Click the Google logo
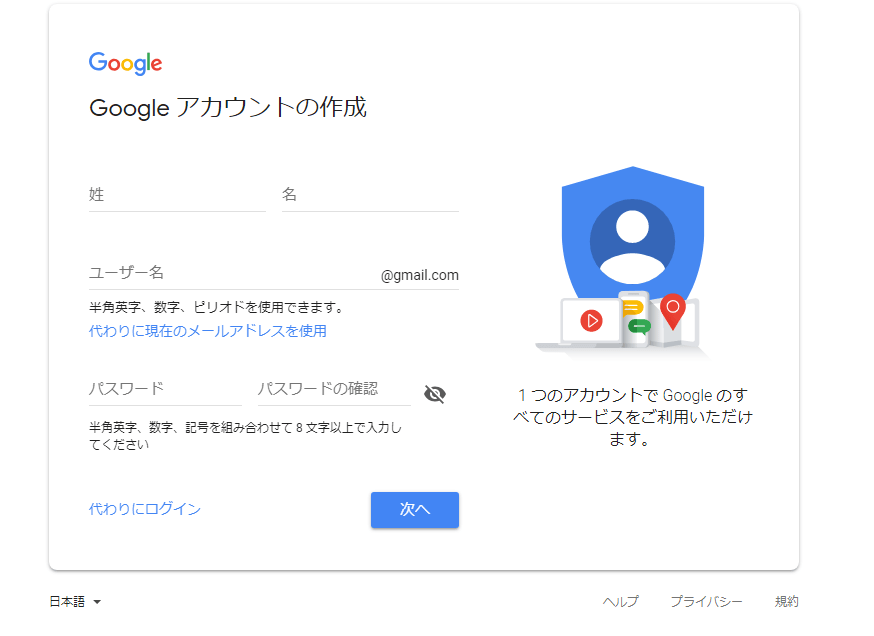Screen dimensions: 874x636 [x=125, y=64]
